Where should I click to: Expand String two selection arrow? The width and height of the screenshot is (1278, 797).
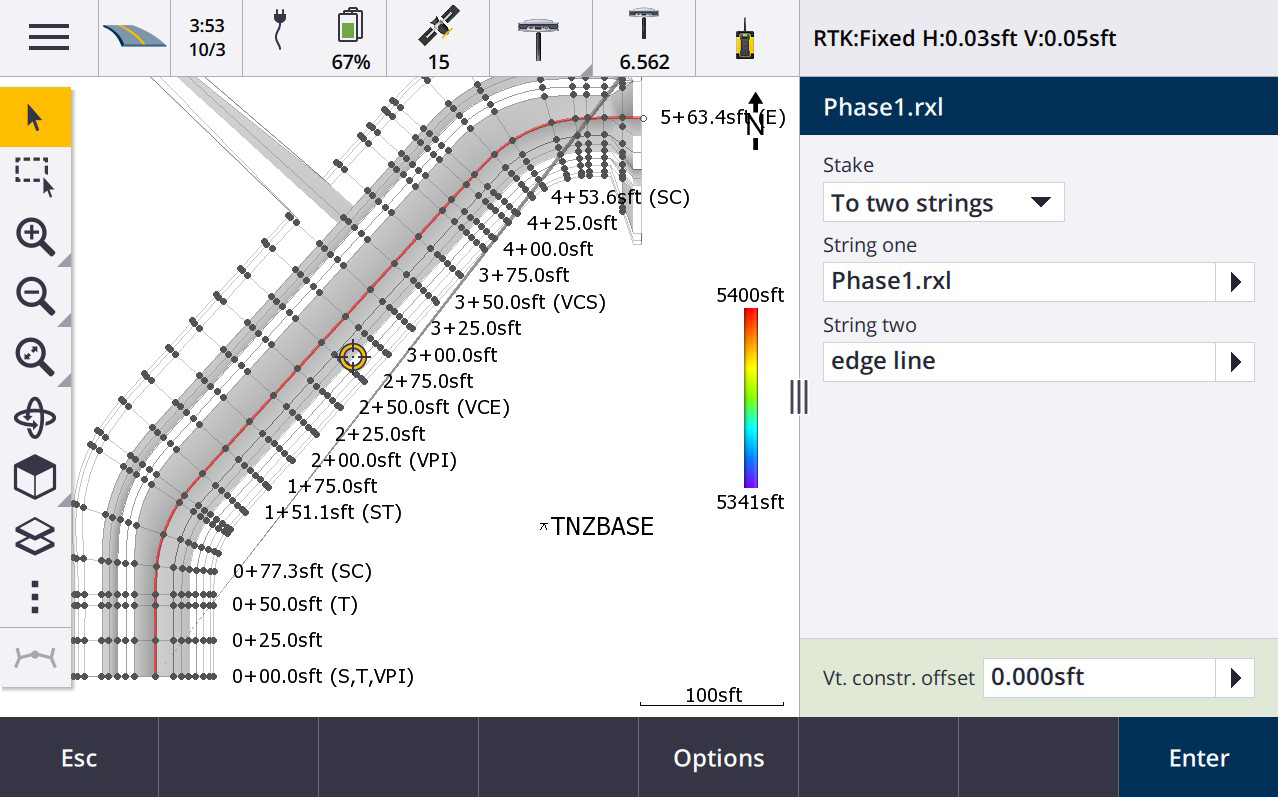coord(1235,362)
